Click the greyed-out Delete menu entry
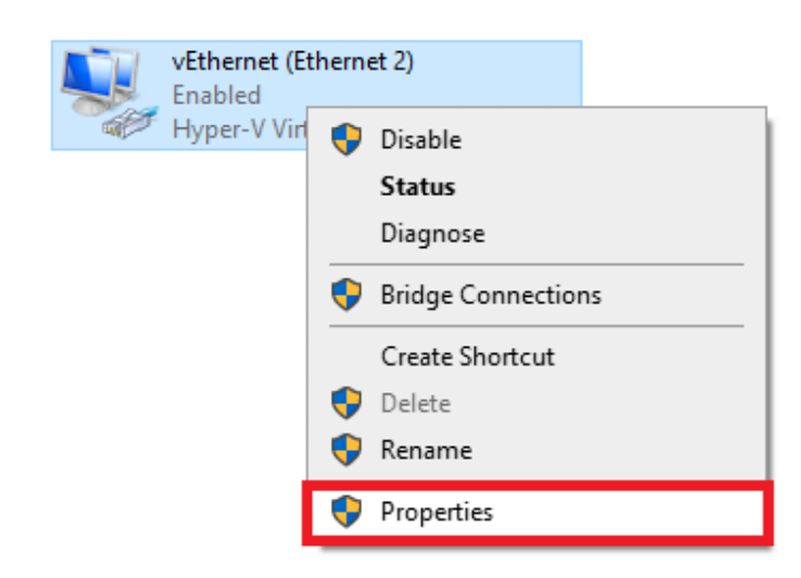The image size is (801, 578). coord(536,403)
